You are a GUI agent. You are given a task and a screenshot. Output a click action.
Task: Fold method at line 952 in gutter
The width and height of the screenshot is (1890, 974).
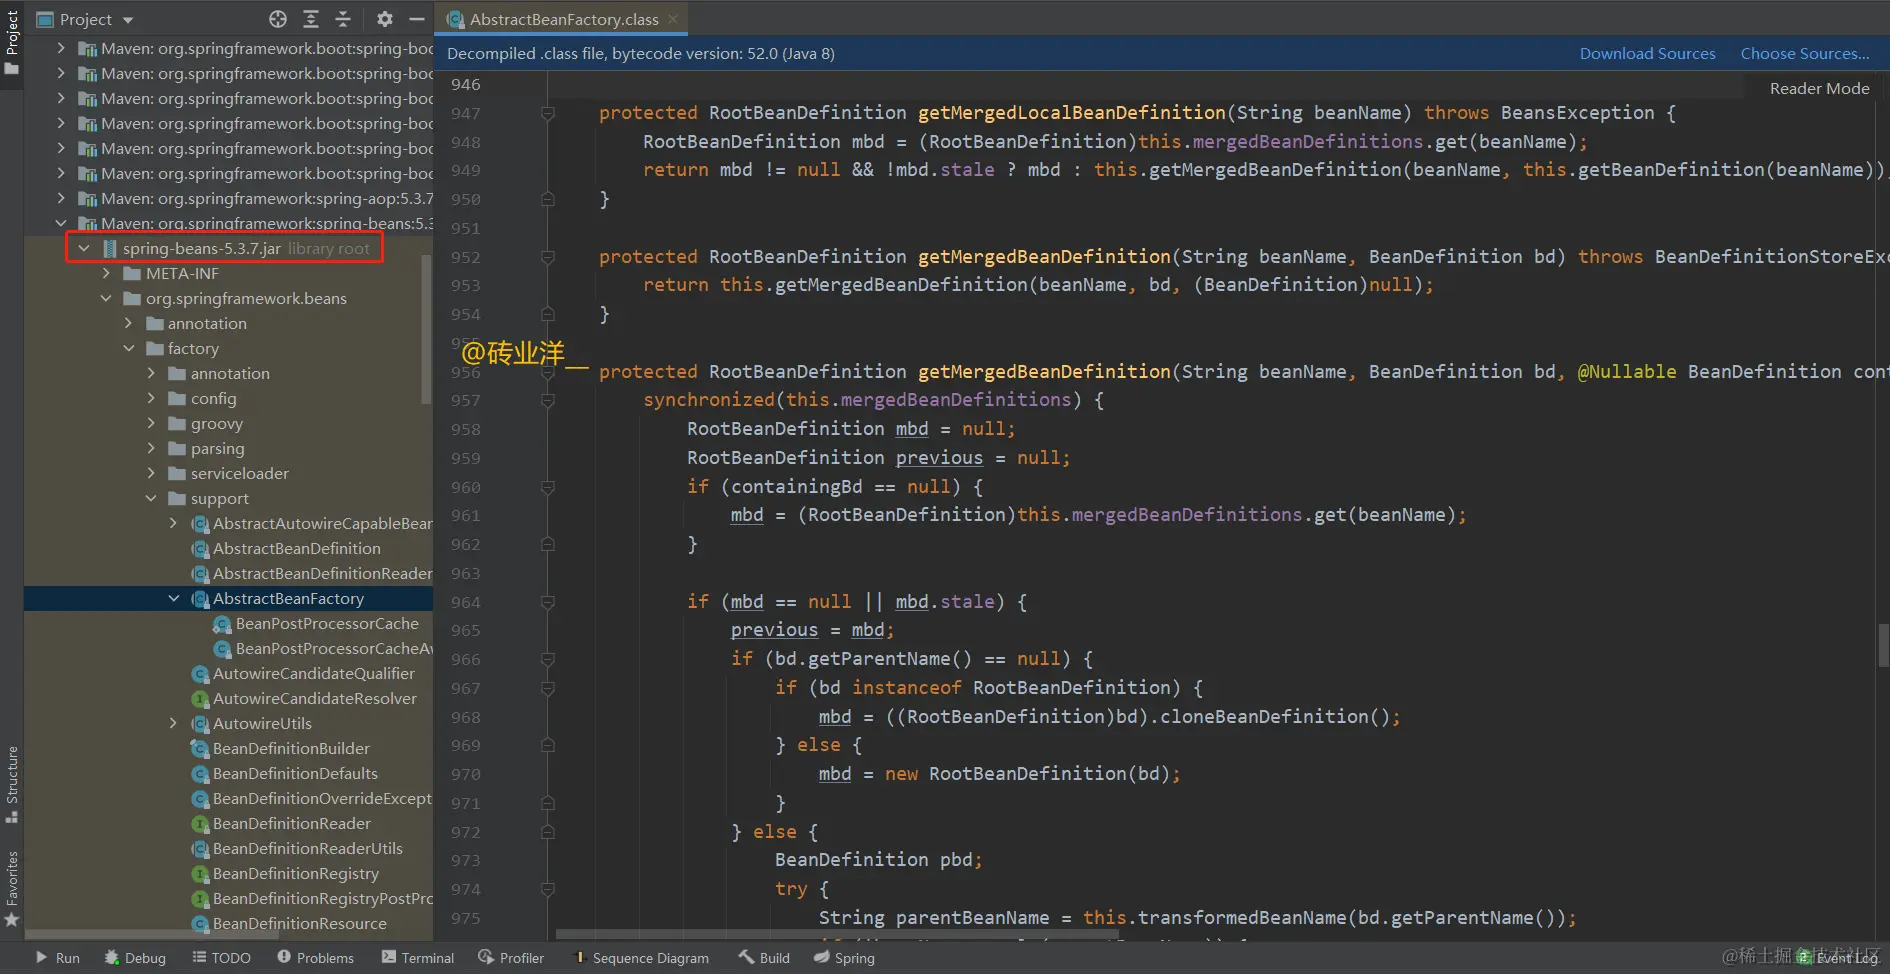pyautogui.click(x=548, y=257)
